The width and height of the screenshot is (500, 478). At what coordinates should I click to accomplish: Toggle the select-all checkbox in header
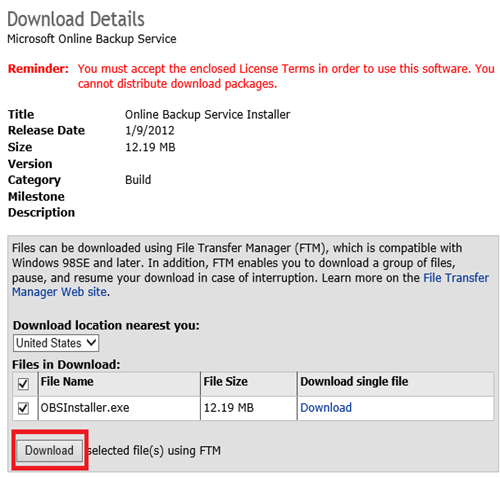pyautogui.click(x=23, y=384)
